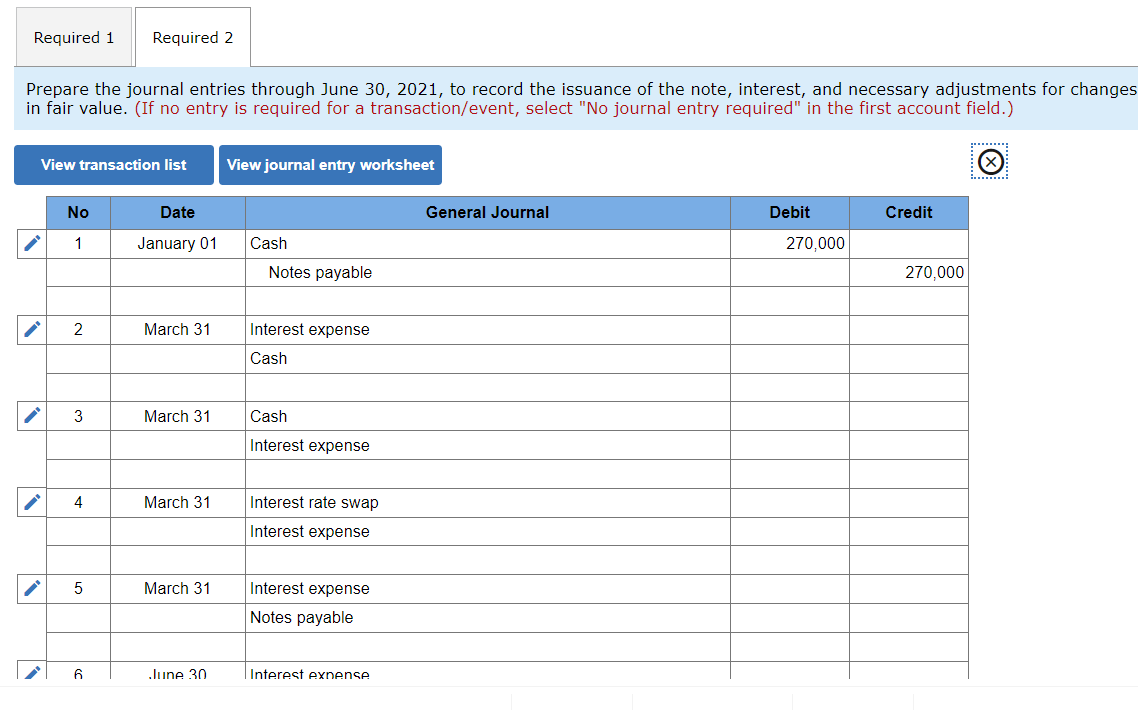The height and width of the screenshot is (710, 1138).
Task: Open the transaction list
Action: (113, 165)
